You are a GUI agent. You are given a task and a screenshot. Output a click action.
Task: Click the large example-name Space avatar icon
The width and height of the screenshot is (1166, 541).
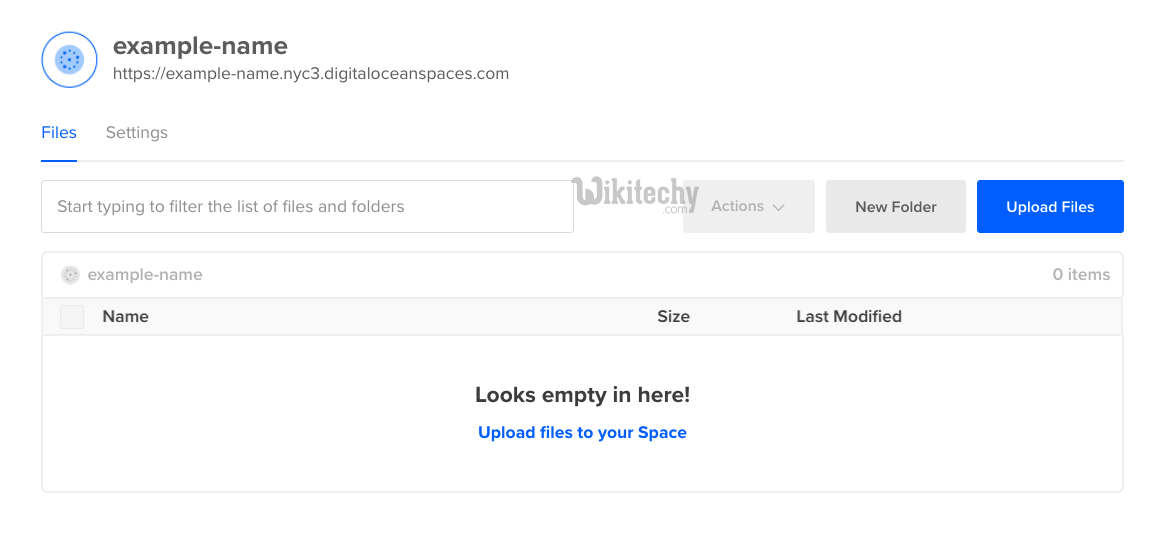click(69, 60)
